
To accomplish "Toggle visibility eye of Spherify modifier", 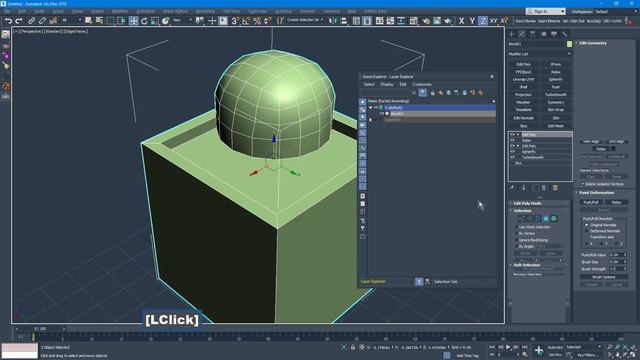I will 512,151.
